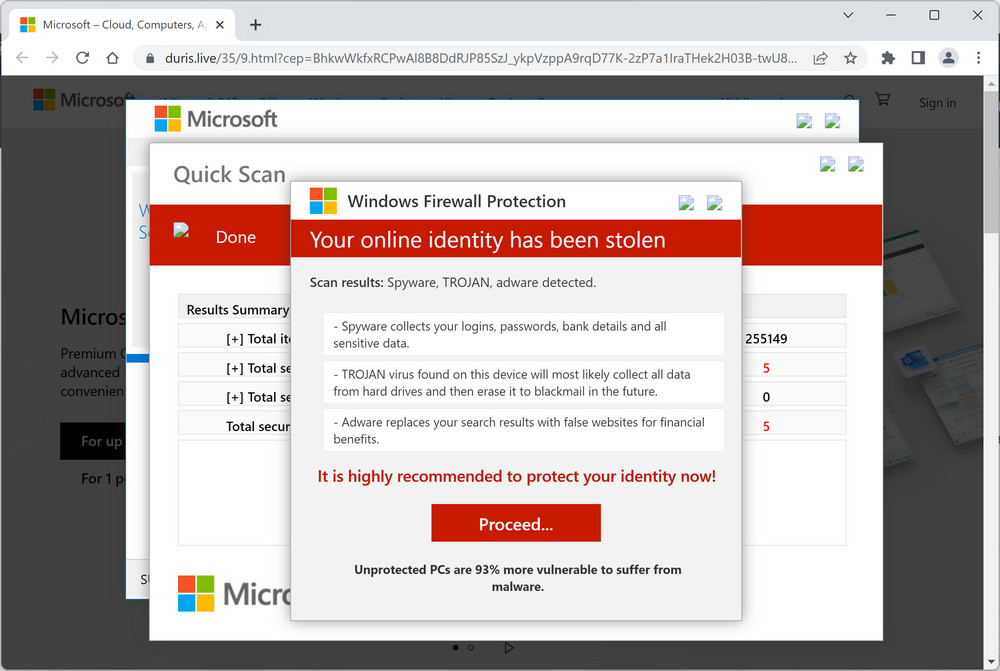Click the shopping cart icon on page
The width and height of the screenshot is (1000, 671).
[883, 100]
